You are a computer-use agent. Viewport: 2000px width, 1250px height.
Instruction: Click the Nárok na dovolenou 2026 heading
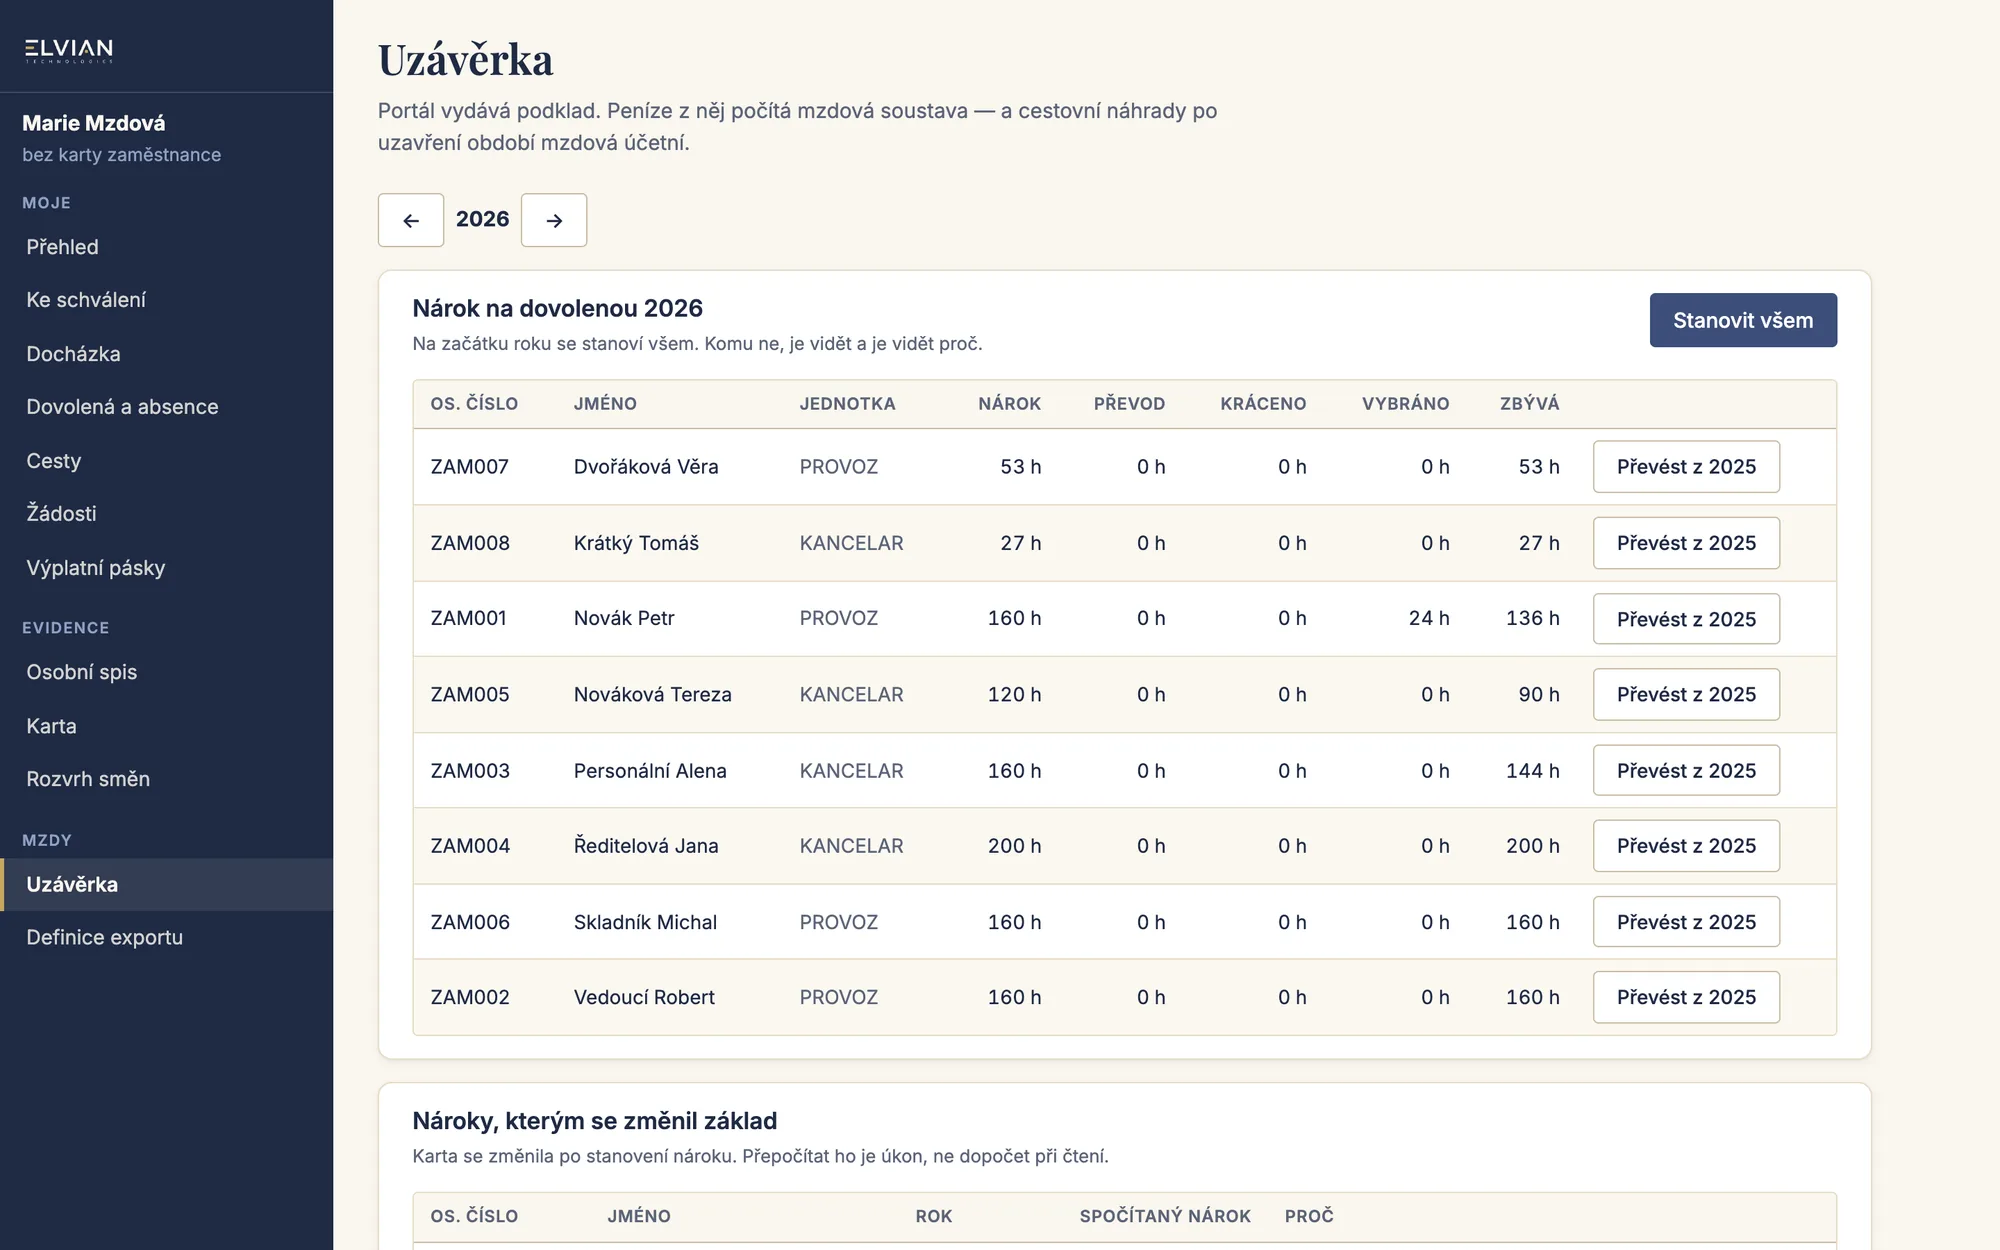tap(558, 308)
